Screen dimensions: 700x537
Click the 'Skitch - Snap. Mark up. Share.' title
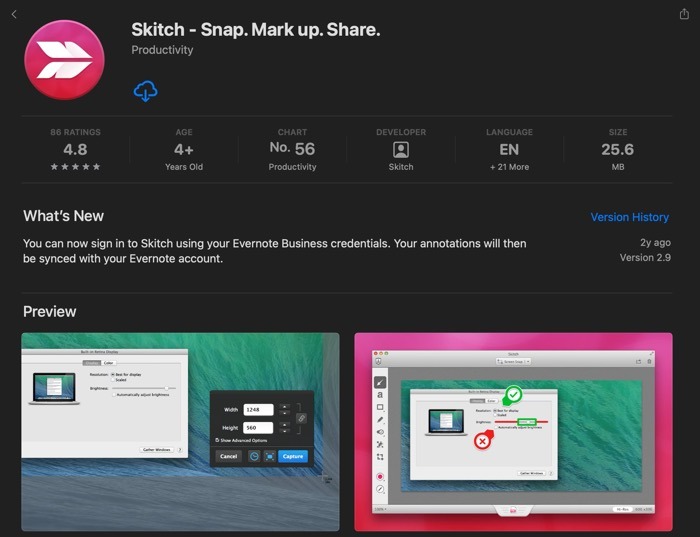click(255, 29)
